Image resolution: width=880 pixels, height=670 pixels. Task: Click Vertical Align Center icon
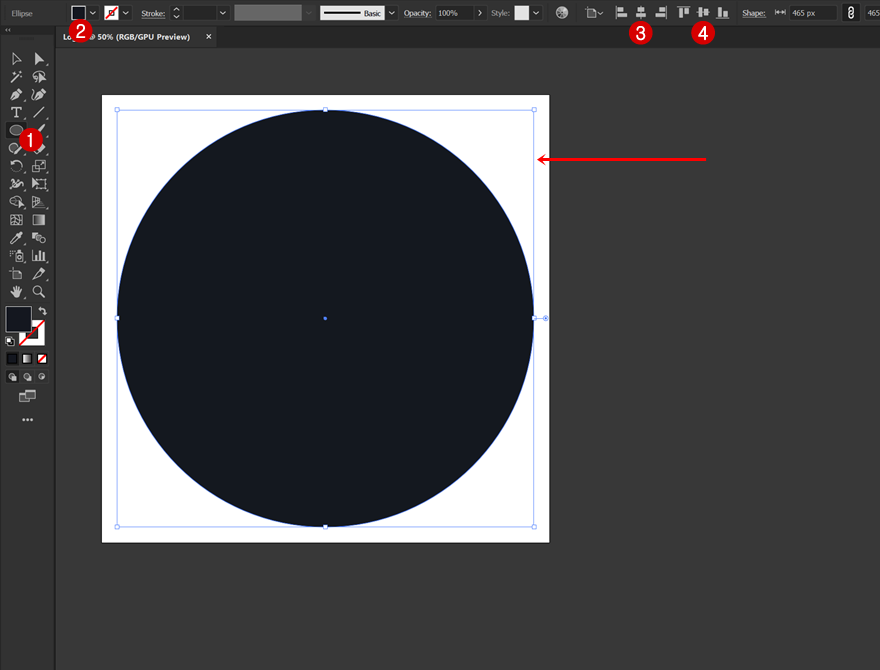[x=703, y=13]
